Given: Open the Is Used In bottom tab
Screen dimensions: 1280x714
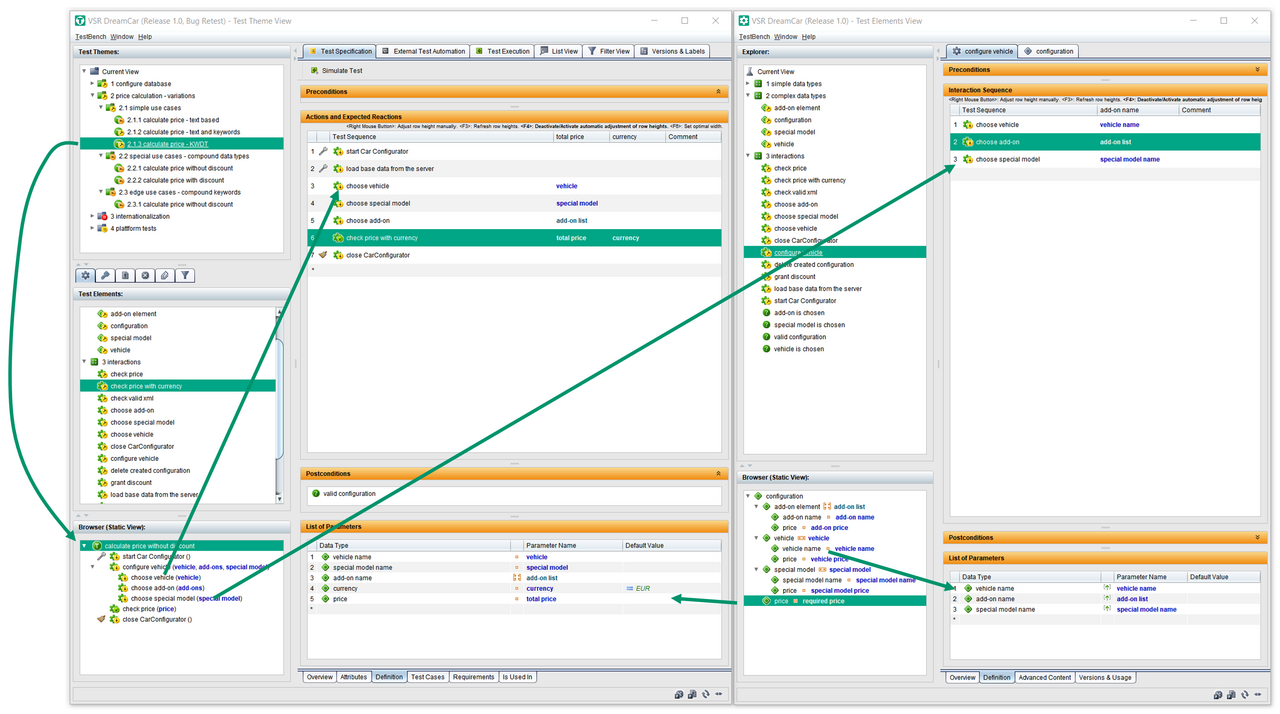Looking at the screenshot, I should coord(517,677).
